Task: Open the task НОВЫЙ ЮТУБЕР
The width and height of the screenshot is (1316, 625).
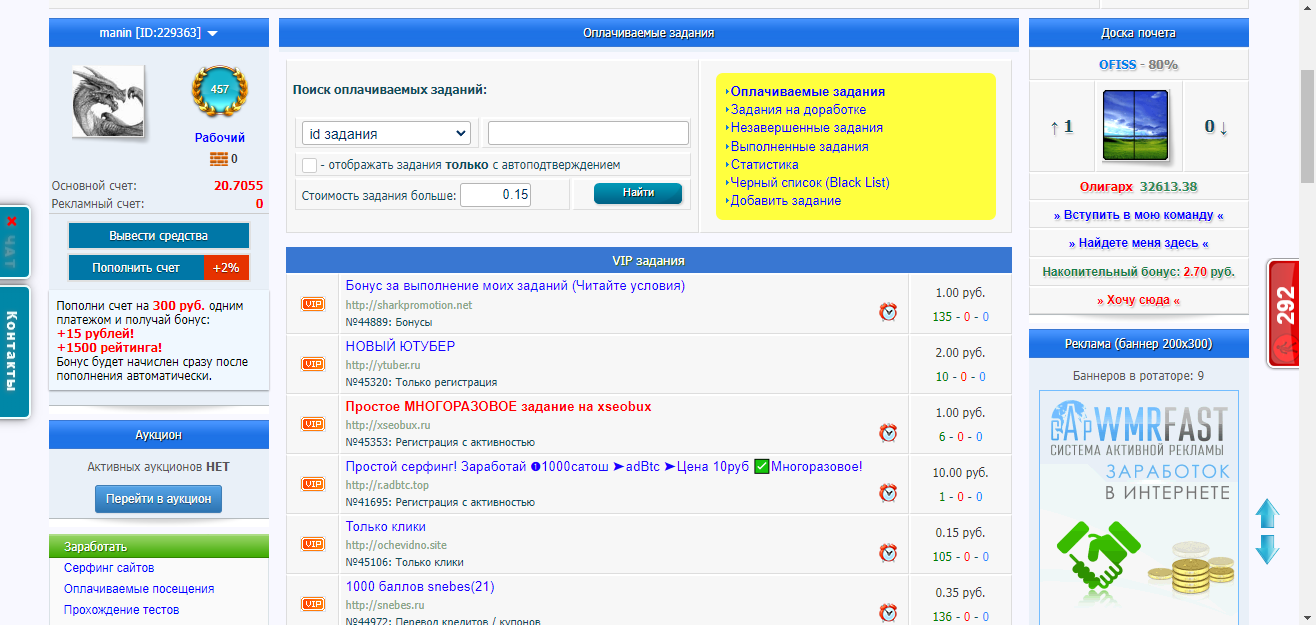Action: pos(400,346)
